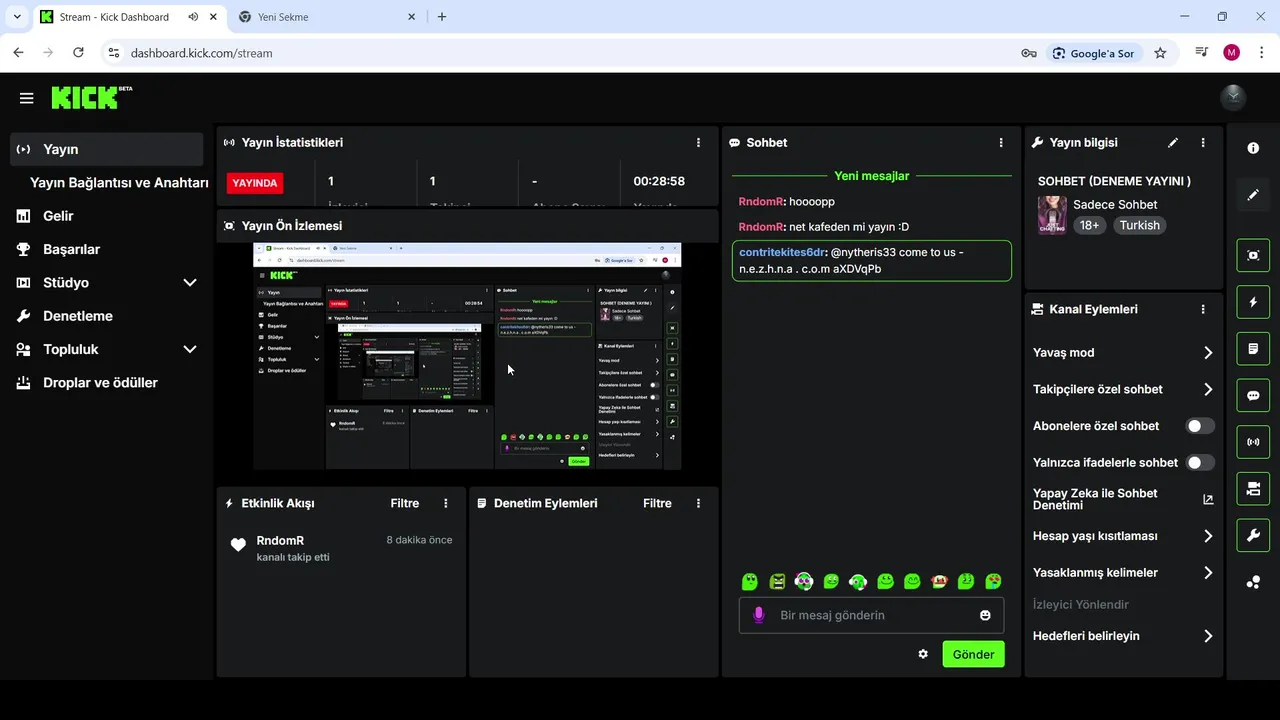Open the emoji picker smiley icon
Viewport: 1280px width, 720px height.
985,615
